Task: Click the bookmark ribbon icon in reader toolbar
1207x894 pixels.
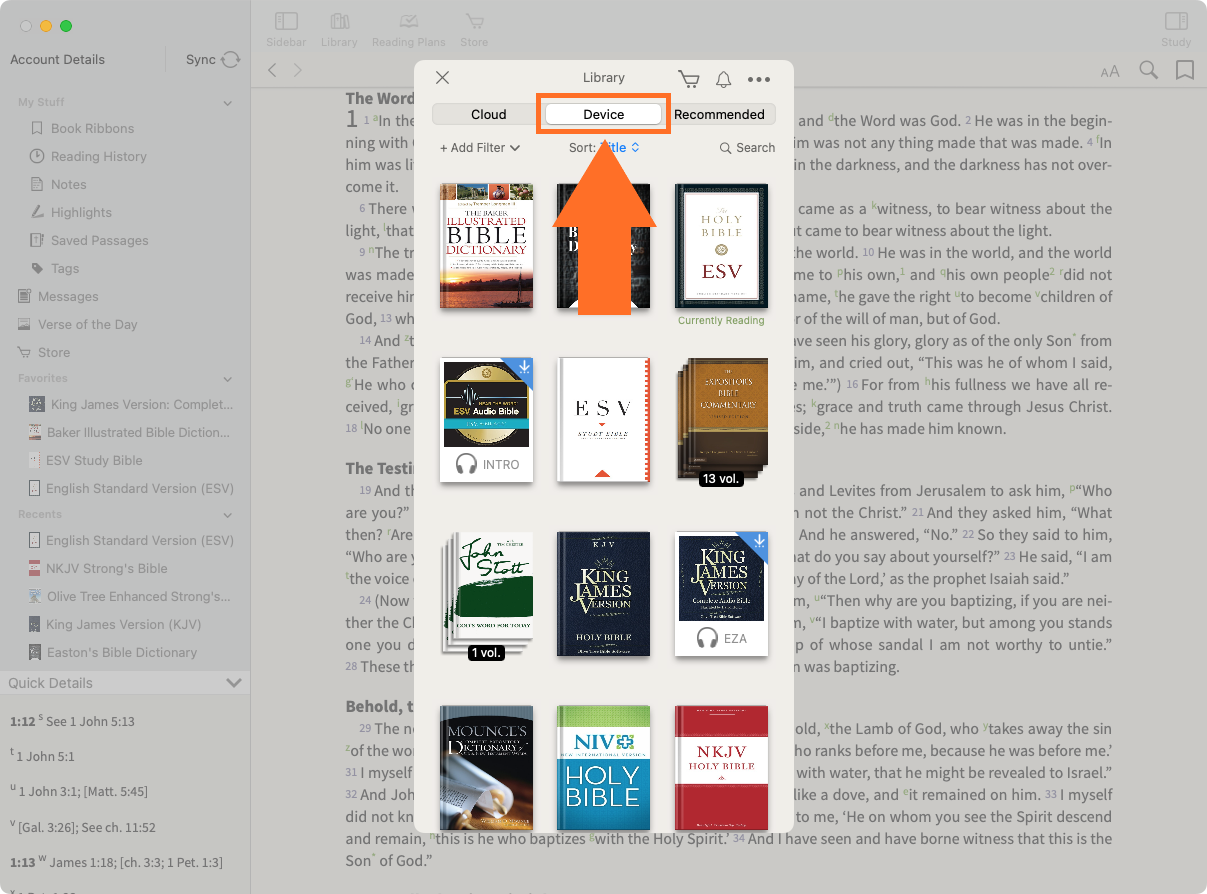Action: tap(1185, 70)
